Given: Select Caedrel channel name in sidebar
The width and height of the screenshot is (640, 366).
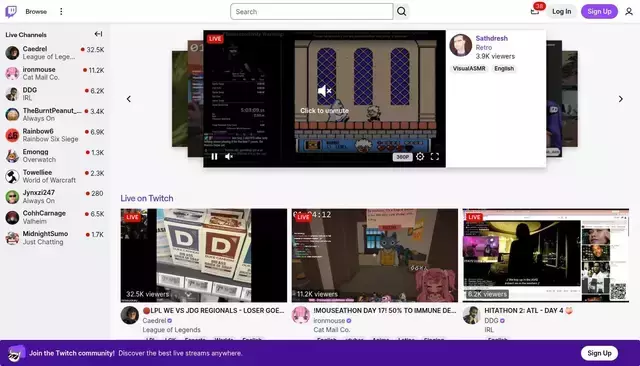Looking at the screenshot, I should [35, 49].
